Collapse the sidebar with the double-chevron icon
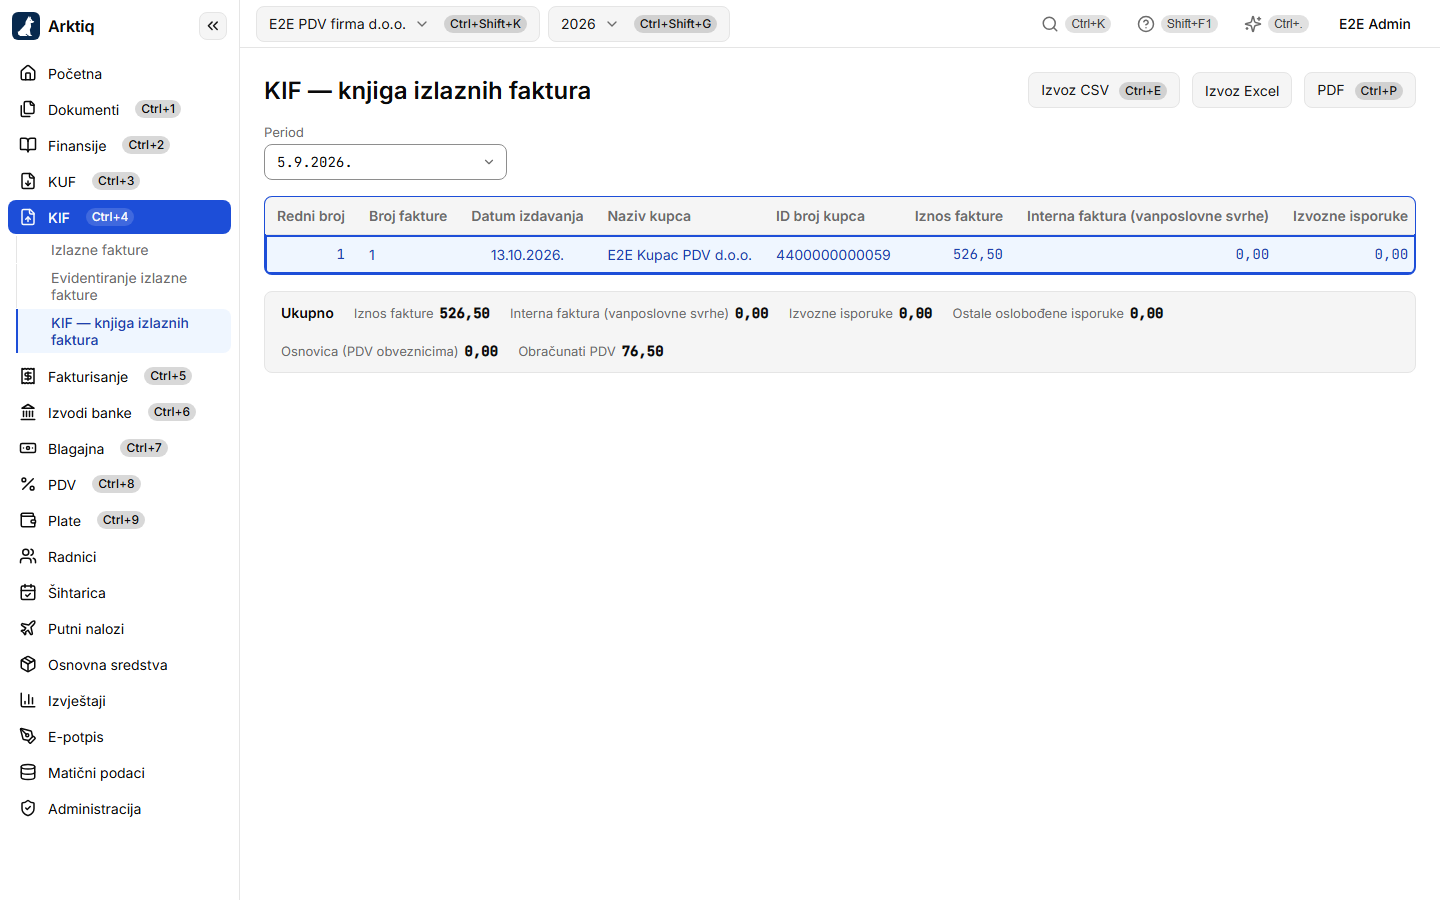Screen dimensions: 1440x900 pyautogui.click(x=213, y=26)
